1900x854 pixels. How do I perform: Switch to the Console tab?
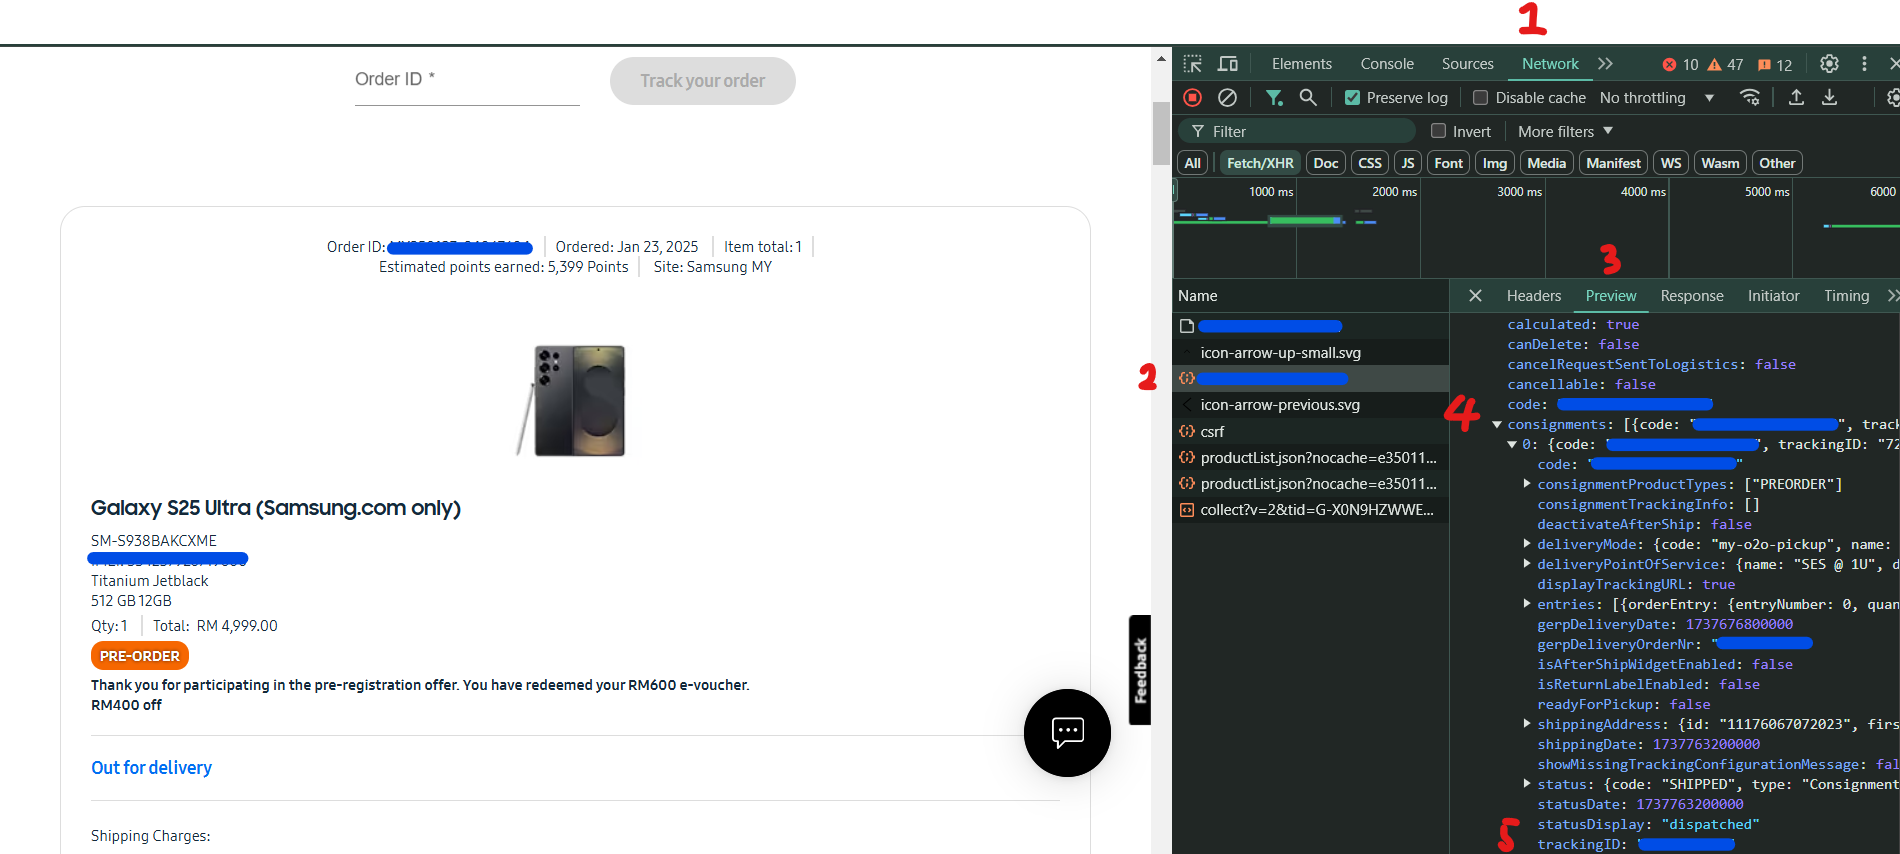(x=1387, y=64)
